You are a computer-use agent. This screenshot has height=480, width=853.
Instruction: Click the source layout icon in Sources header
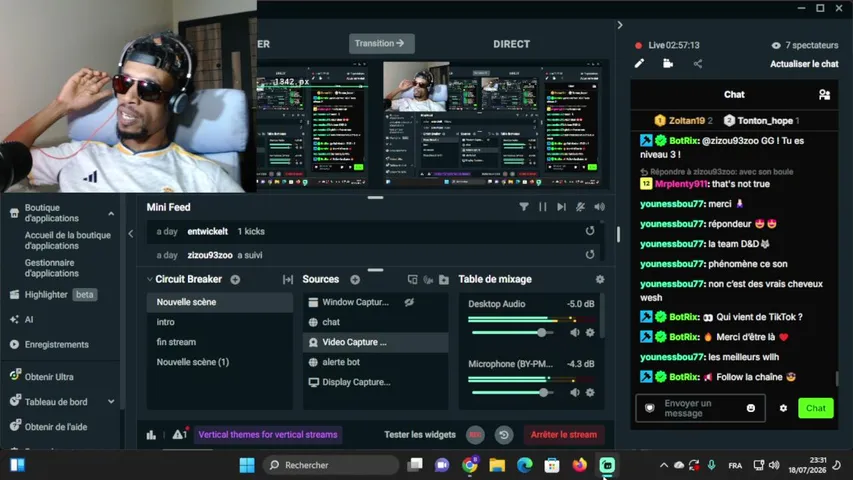(x=412, y=279)
